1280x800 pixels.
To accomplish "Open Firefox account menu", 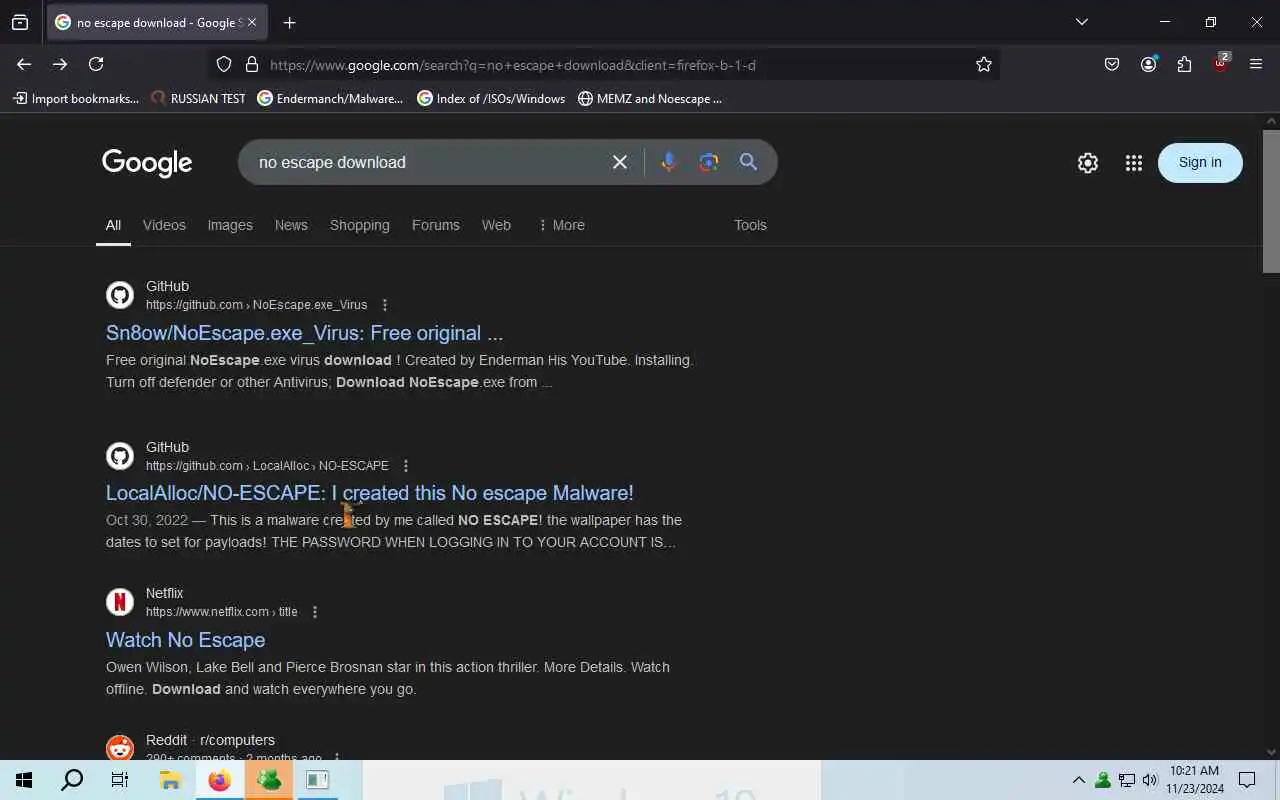I will (1148, 64).
